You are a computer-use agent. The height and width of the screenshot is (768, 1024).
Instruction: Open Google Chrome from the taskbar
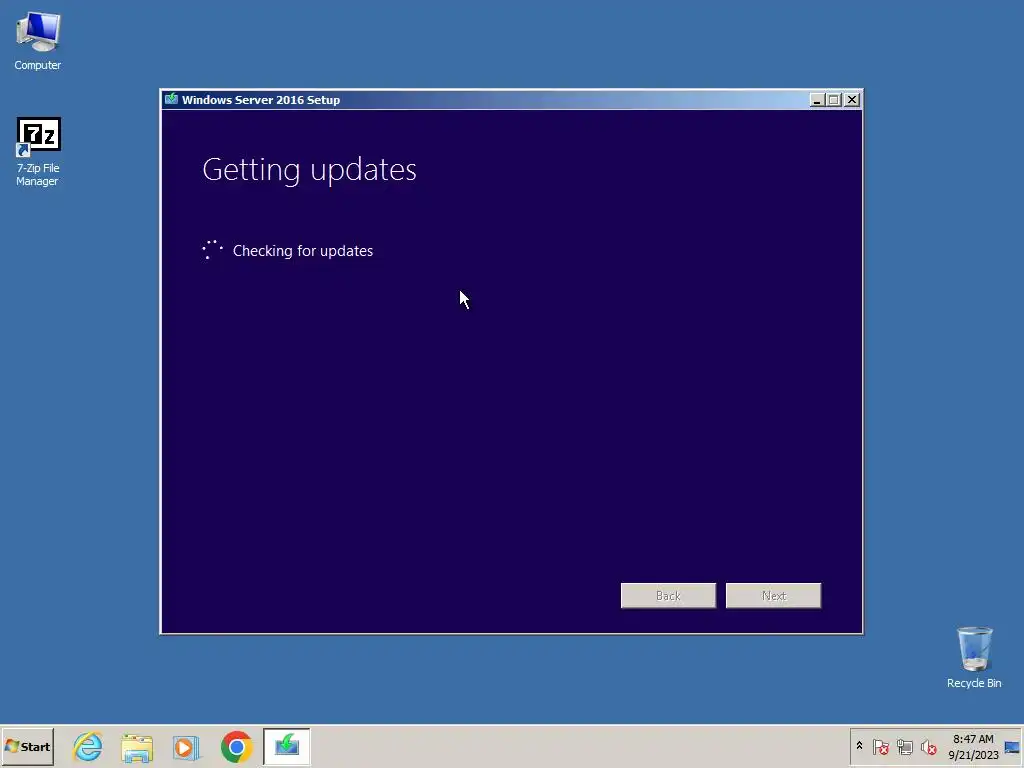point(236,746)
